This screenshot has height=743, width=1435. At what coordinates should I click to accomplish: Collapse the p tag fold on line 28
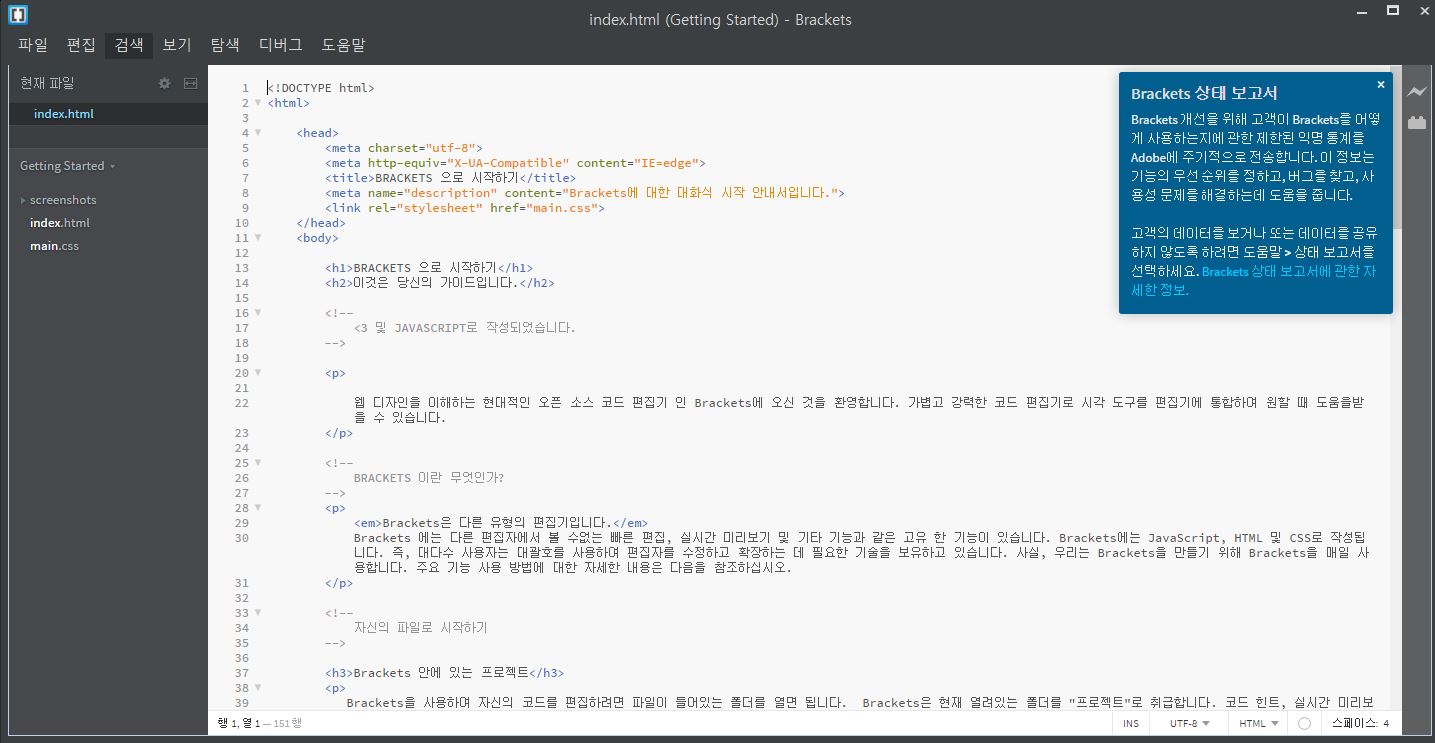258,507
